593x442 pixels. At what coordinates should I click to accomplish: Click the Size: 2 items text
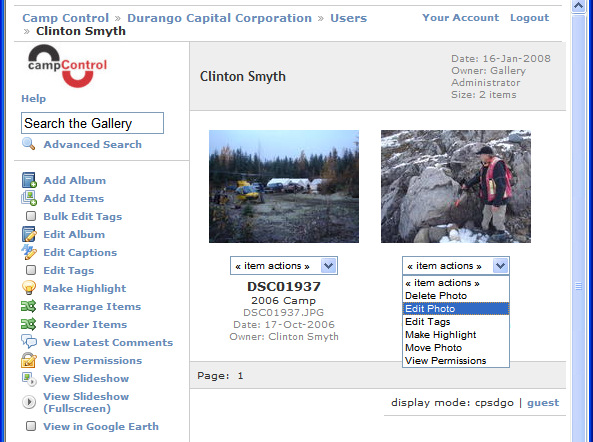click(484, 95)
